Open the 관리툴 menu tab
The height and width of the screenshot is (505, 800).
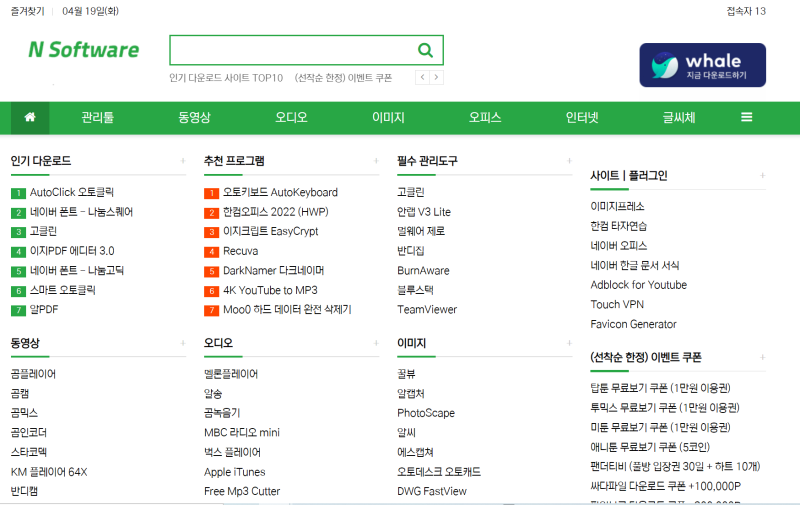97,117
